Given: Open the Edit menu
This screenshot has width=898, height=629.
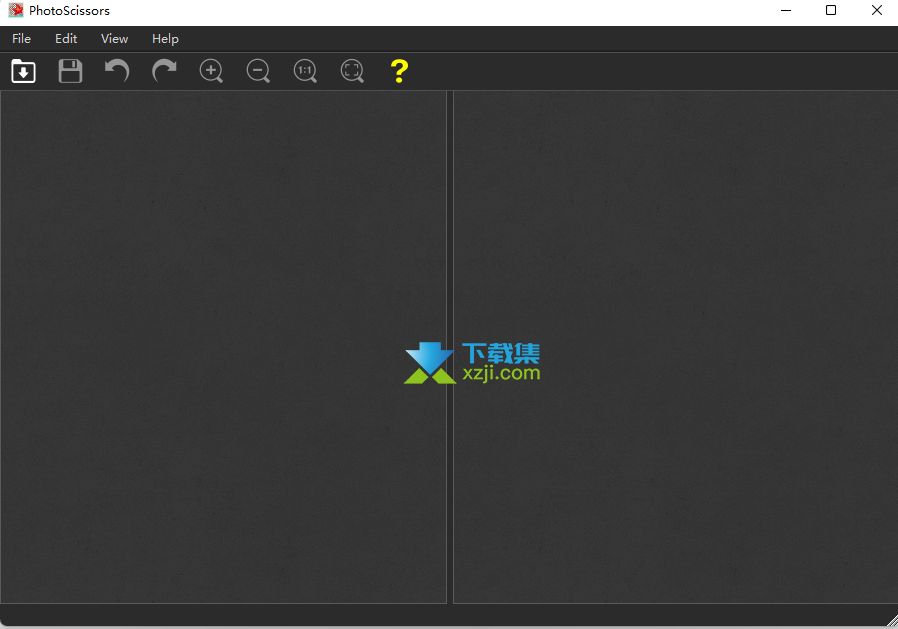Looking at the screenshot, I should 66,38.
